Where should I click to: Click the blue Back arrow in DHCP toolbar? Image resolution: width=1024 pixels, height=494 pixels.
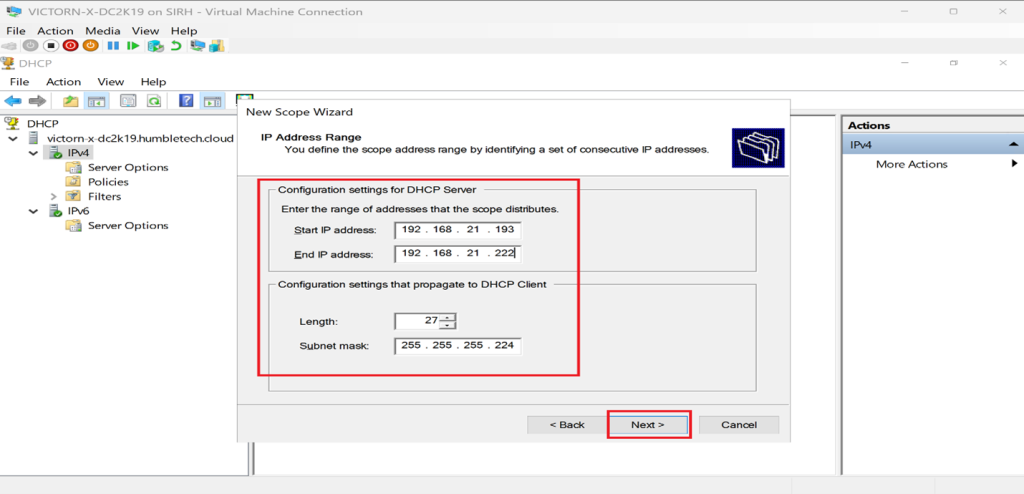click(13, 101)
